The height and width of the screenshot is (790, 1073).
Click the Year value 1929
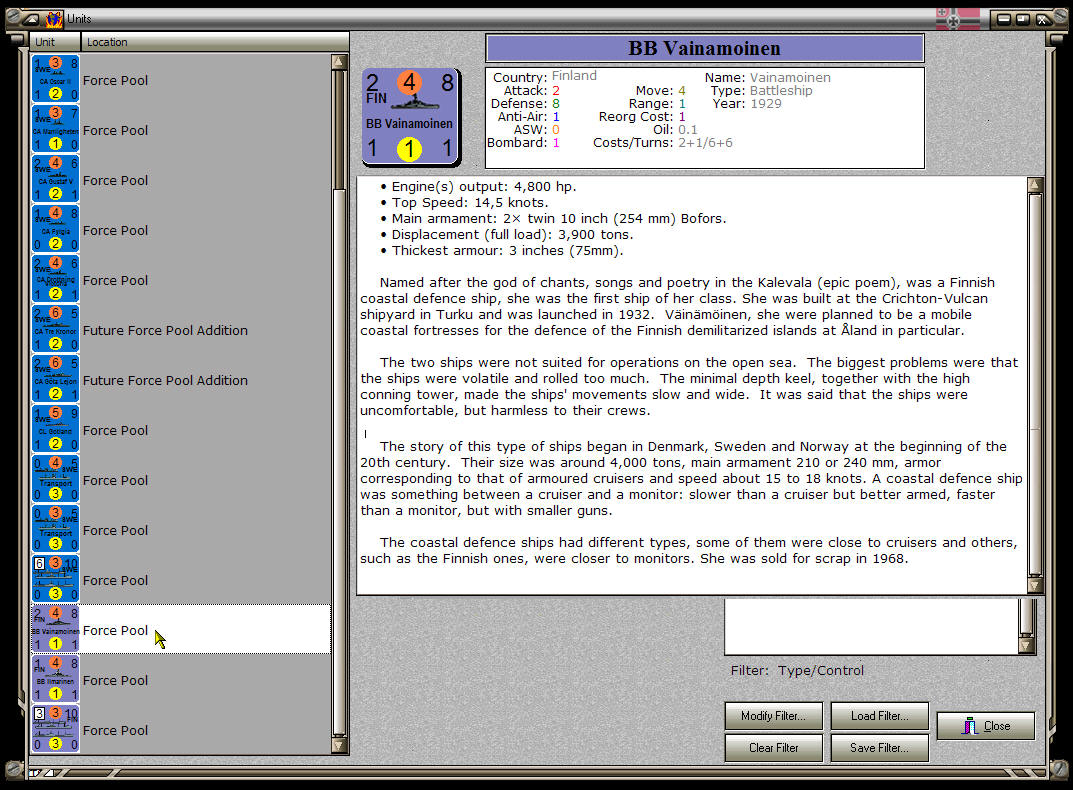tap(766, 103)
